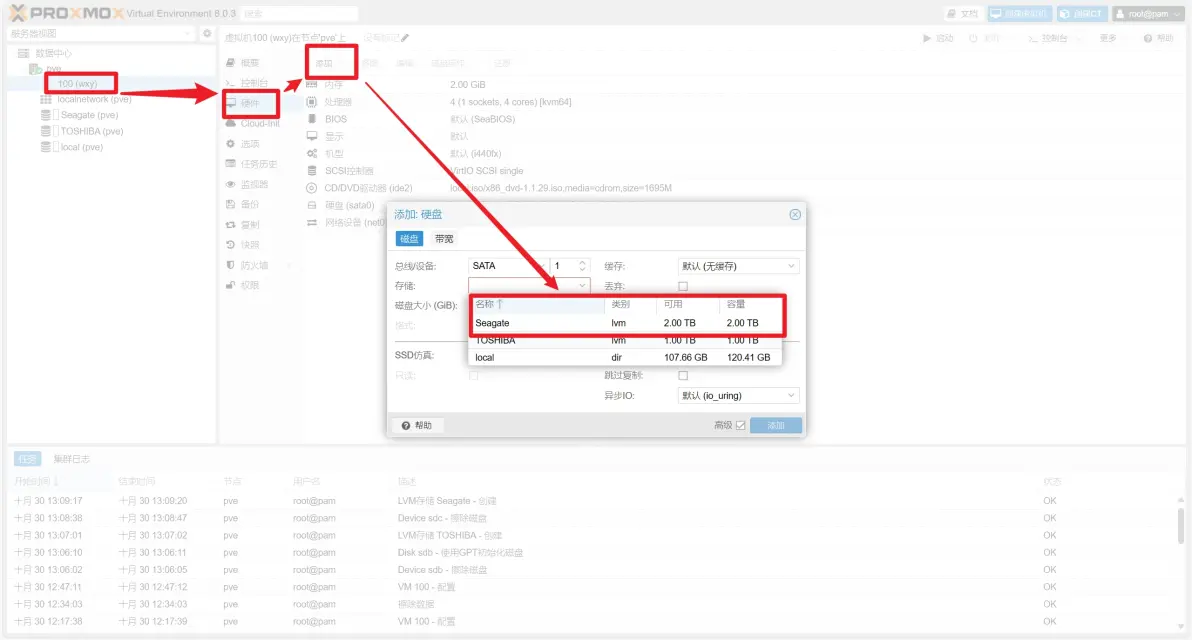Switch to the Bandwidth (带宽) tab
This screenshot has width=1192, height=640.
(444, 238)
